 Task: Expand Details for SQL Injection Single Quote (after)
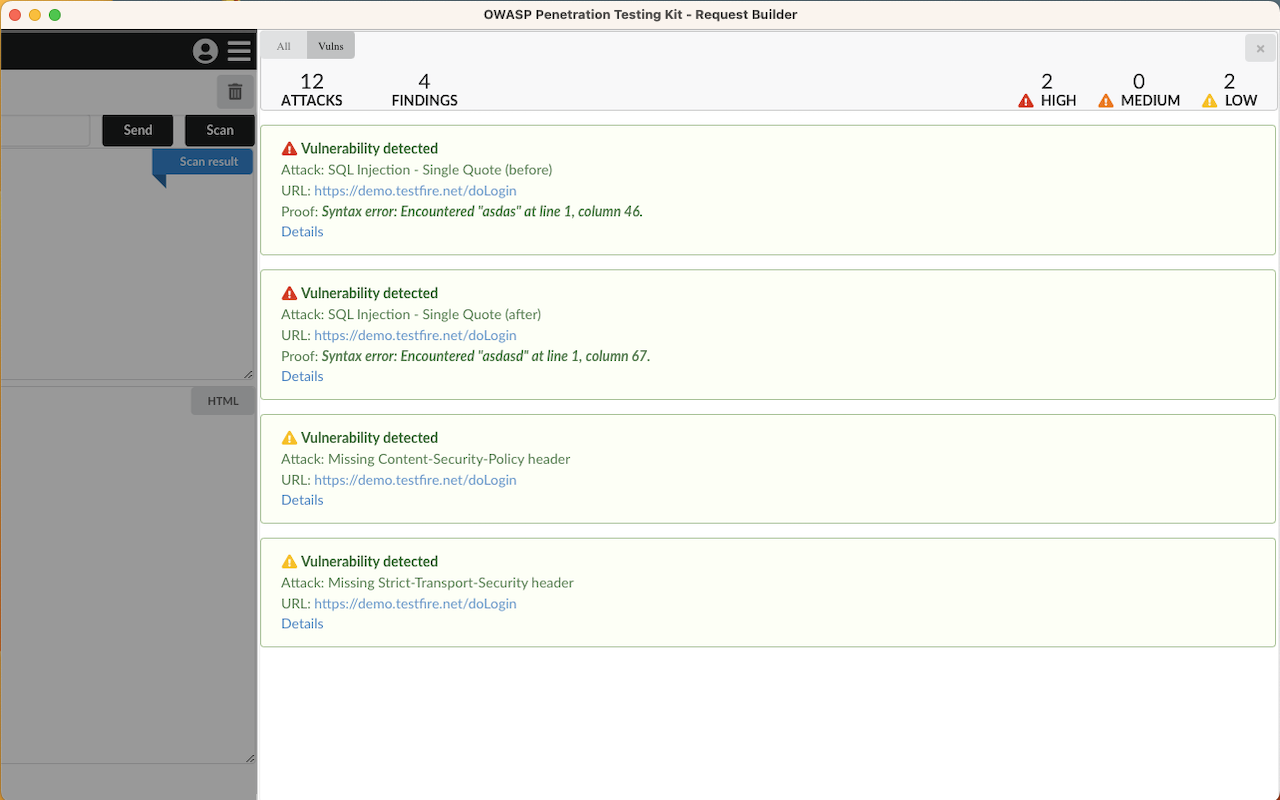302,377
